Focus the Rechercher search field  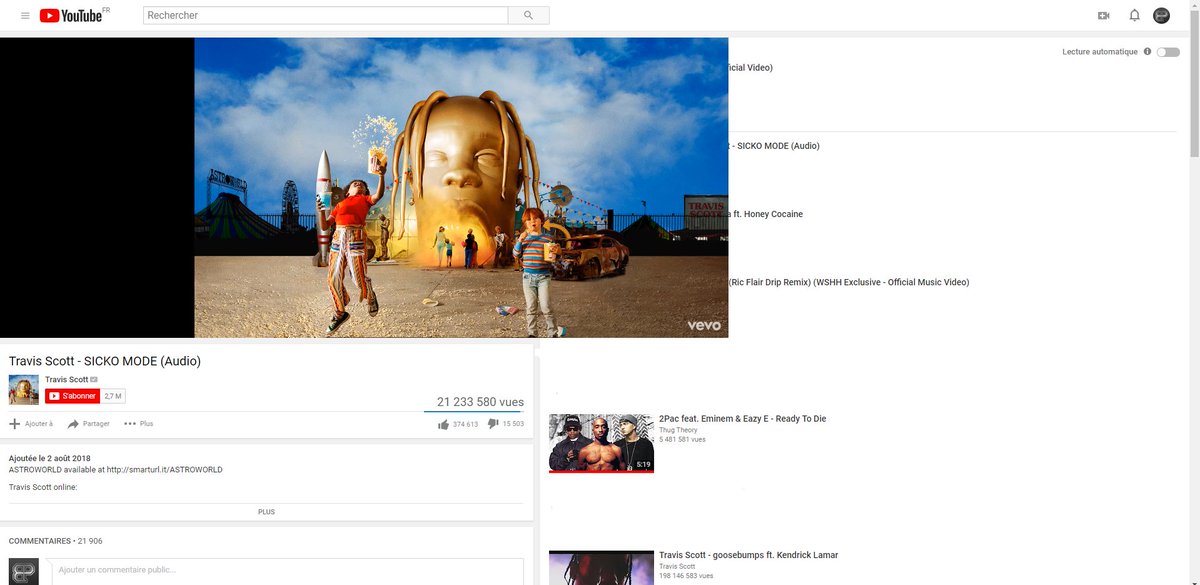[x=325, y=15]
